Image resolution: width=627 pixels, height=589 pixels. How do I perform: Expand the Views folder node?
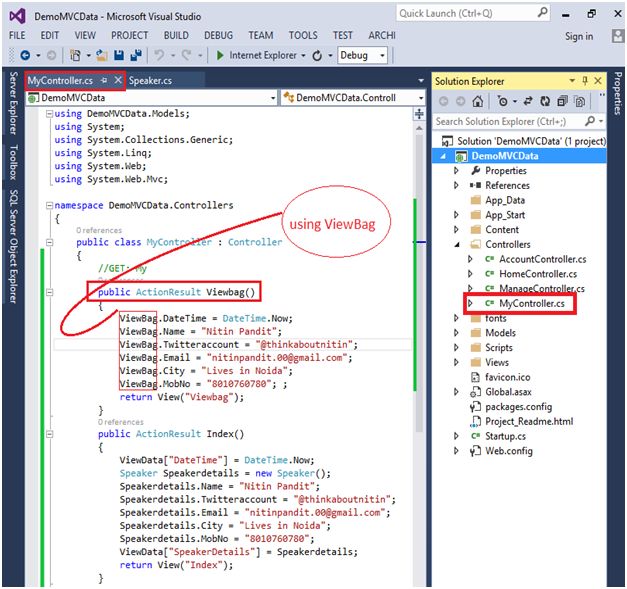(456, 362)
